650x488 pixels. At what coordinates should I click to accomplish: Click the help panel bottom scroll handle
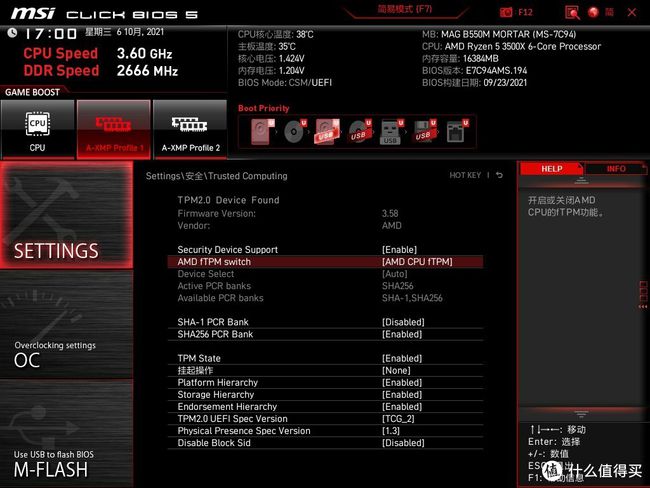[581, 413]
